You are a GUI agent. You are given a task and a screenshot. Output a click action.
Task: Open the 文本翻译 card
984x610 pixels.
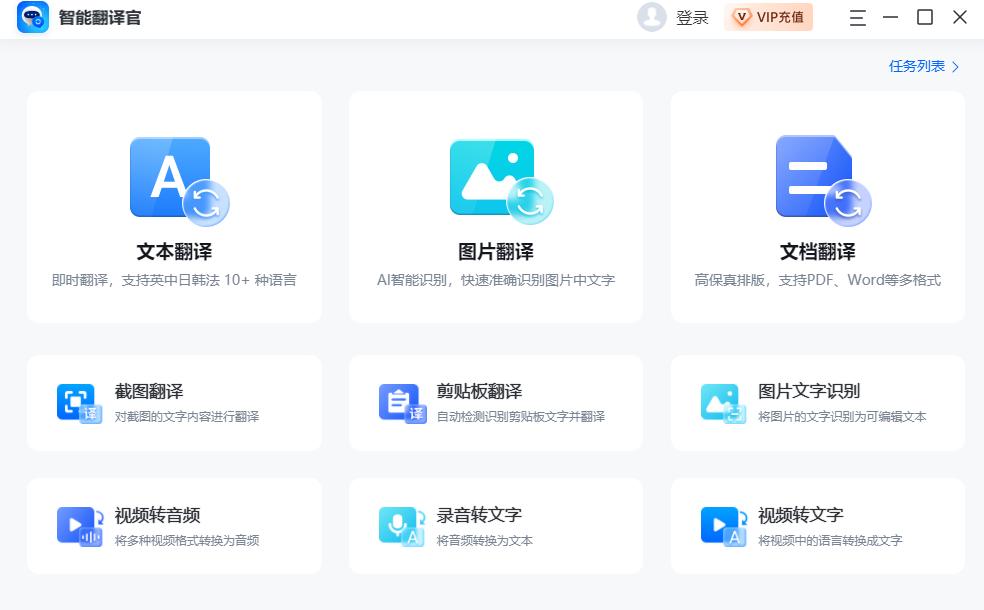[x=175, y=207]
